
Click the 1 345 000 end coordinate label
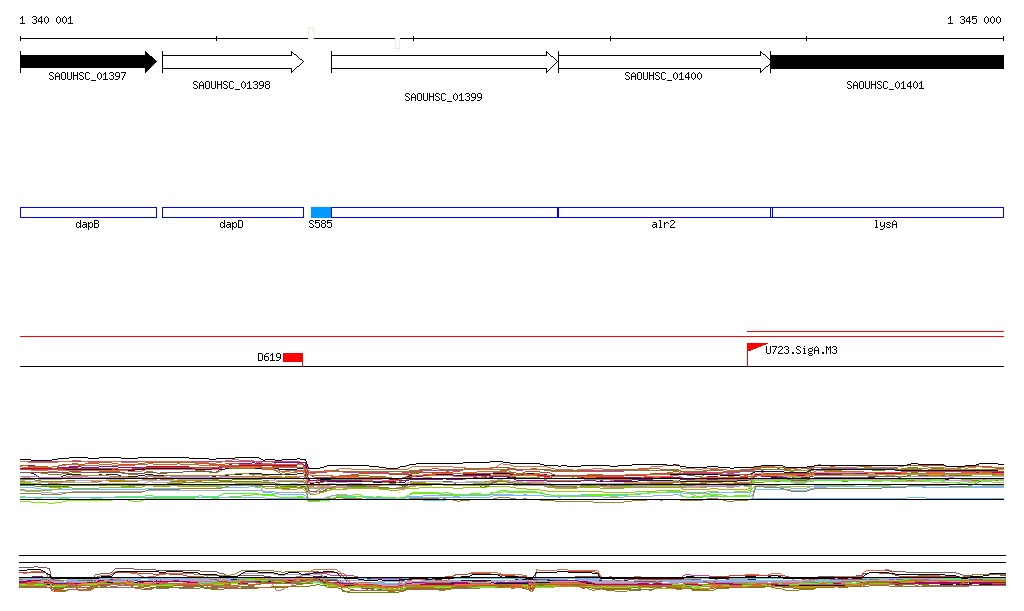(973, 20)
